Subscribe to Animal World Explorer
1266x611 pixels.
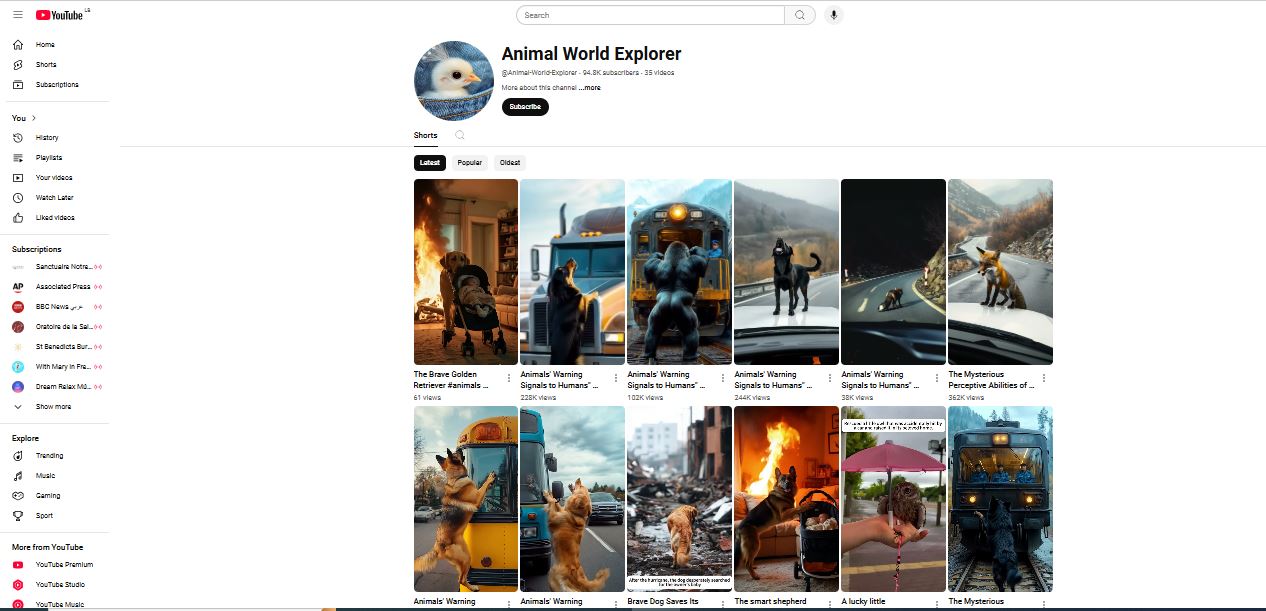tap(525, 107)
